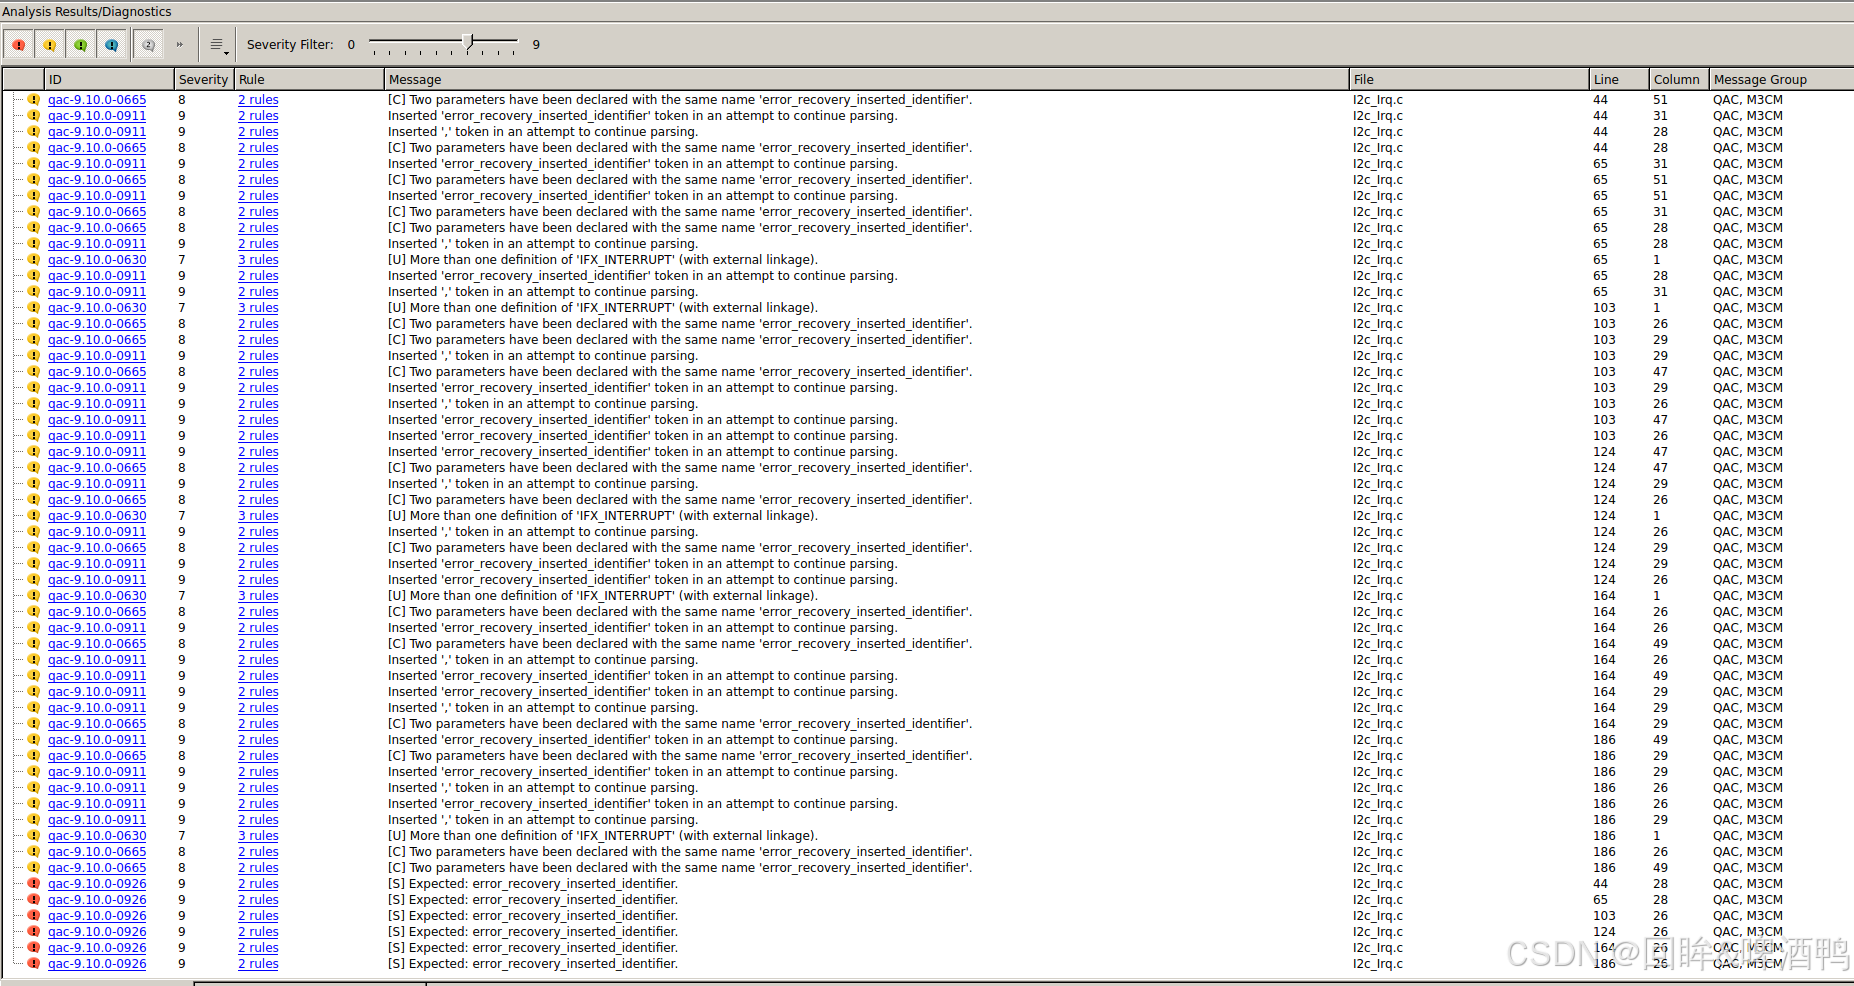Click warning icon of qac-9.10.0-0630 line 164 row
The height and width of the screenshot is (986, 1854).
pos(34,596)
